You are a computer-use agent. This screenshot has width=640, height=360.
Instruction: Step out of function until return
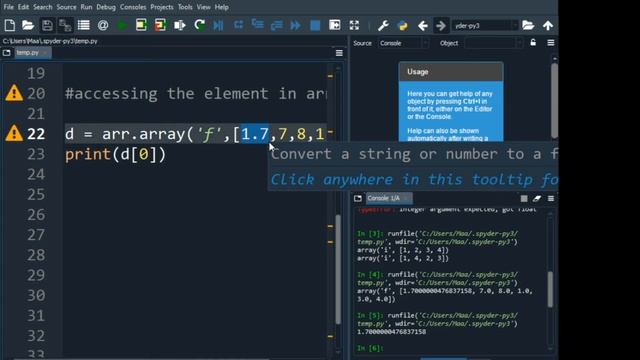pyautogui.click(x=277, y=25)
